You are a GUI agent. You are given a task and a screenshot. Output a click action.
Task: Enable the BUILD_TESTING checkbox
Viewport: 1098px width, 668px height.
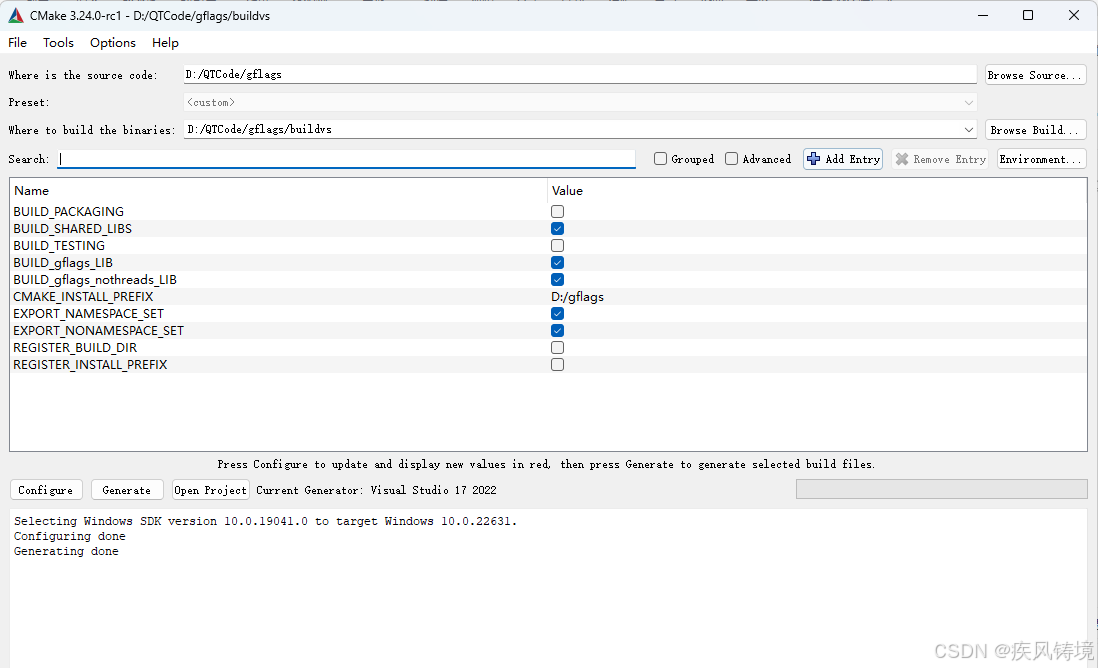pos(557,246)
